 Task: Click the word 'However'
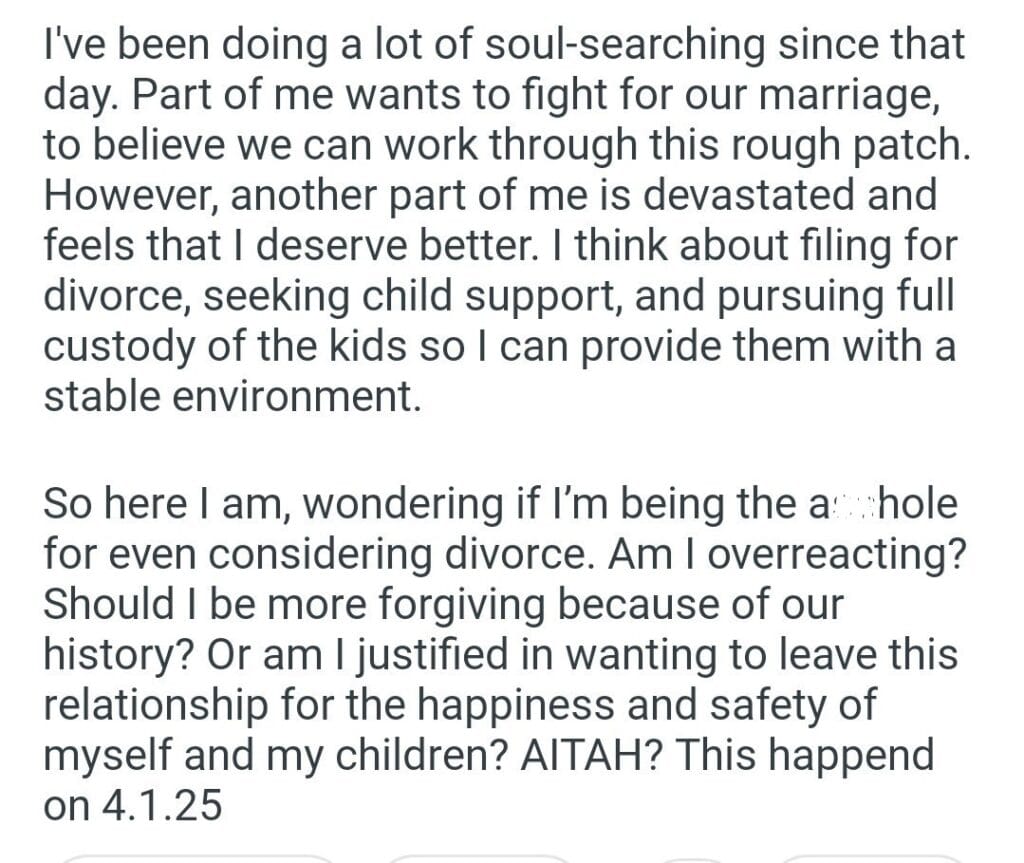click(130, 196)
